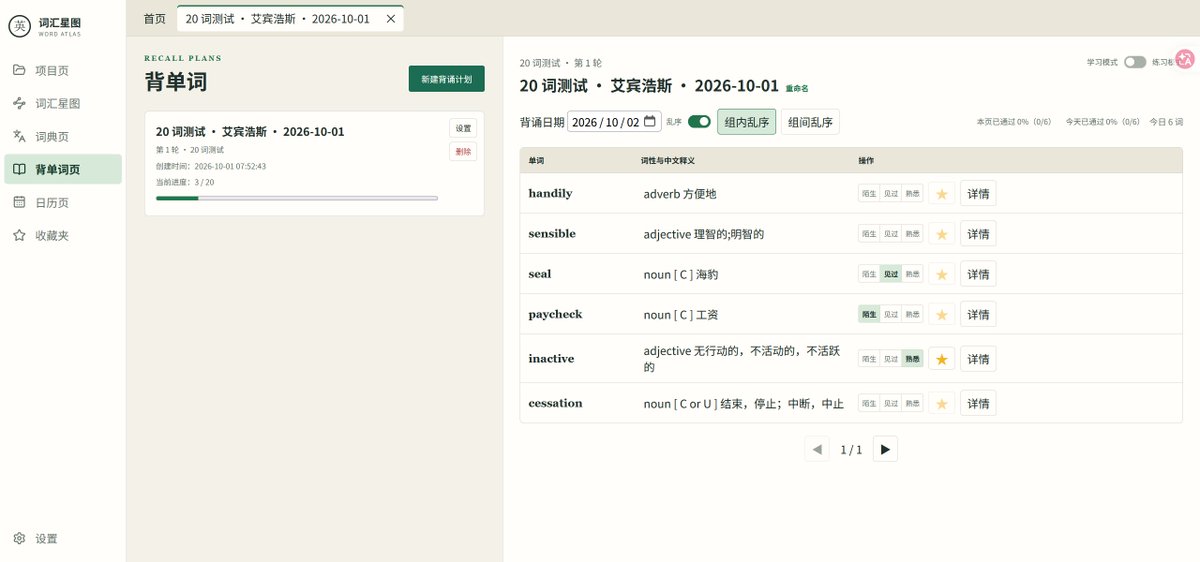Click 今日 6 词 stat
Viewport: 1200px width, 562px height.
click(x=1166, y=122)
